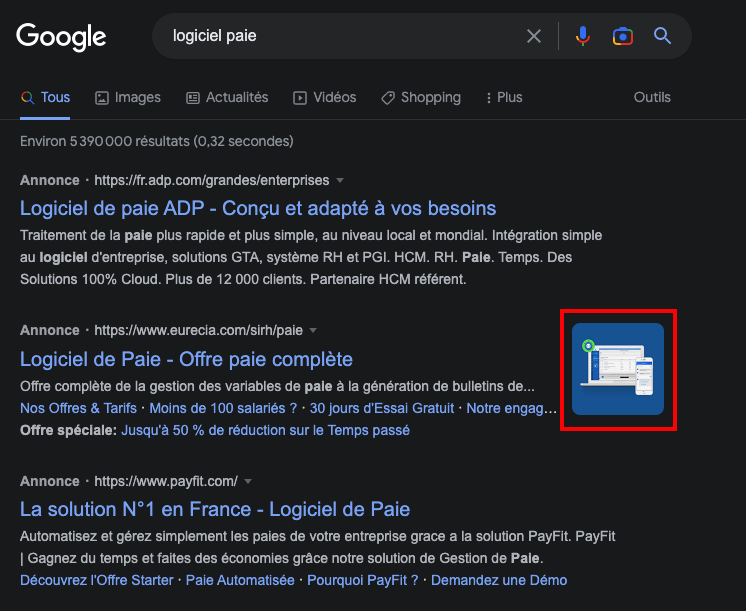The image size is (746, 611).
Task: Click the Eurecia ad thumbnail image
Action: pyautogui.click(x=618, y=369)
